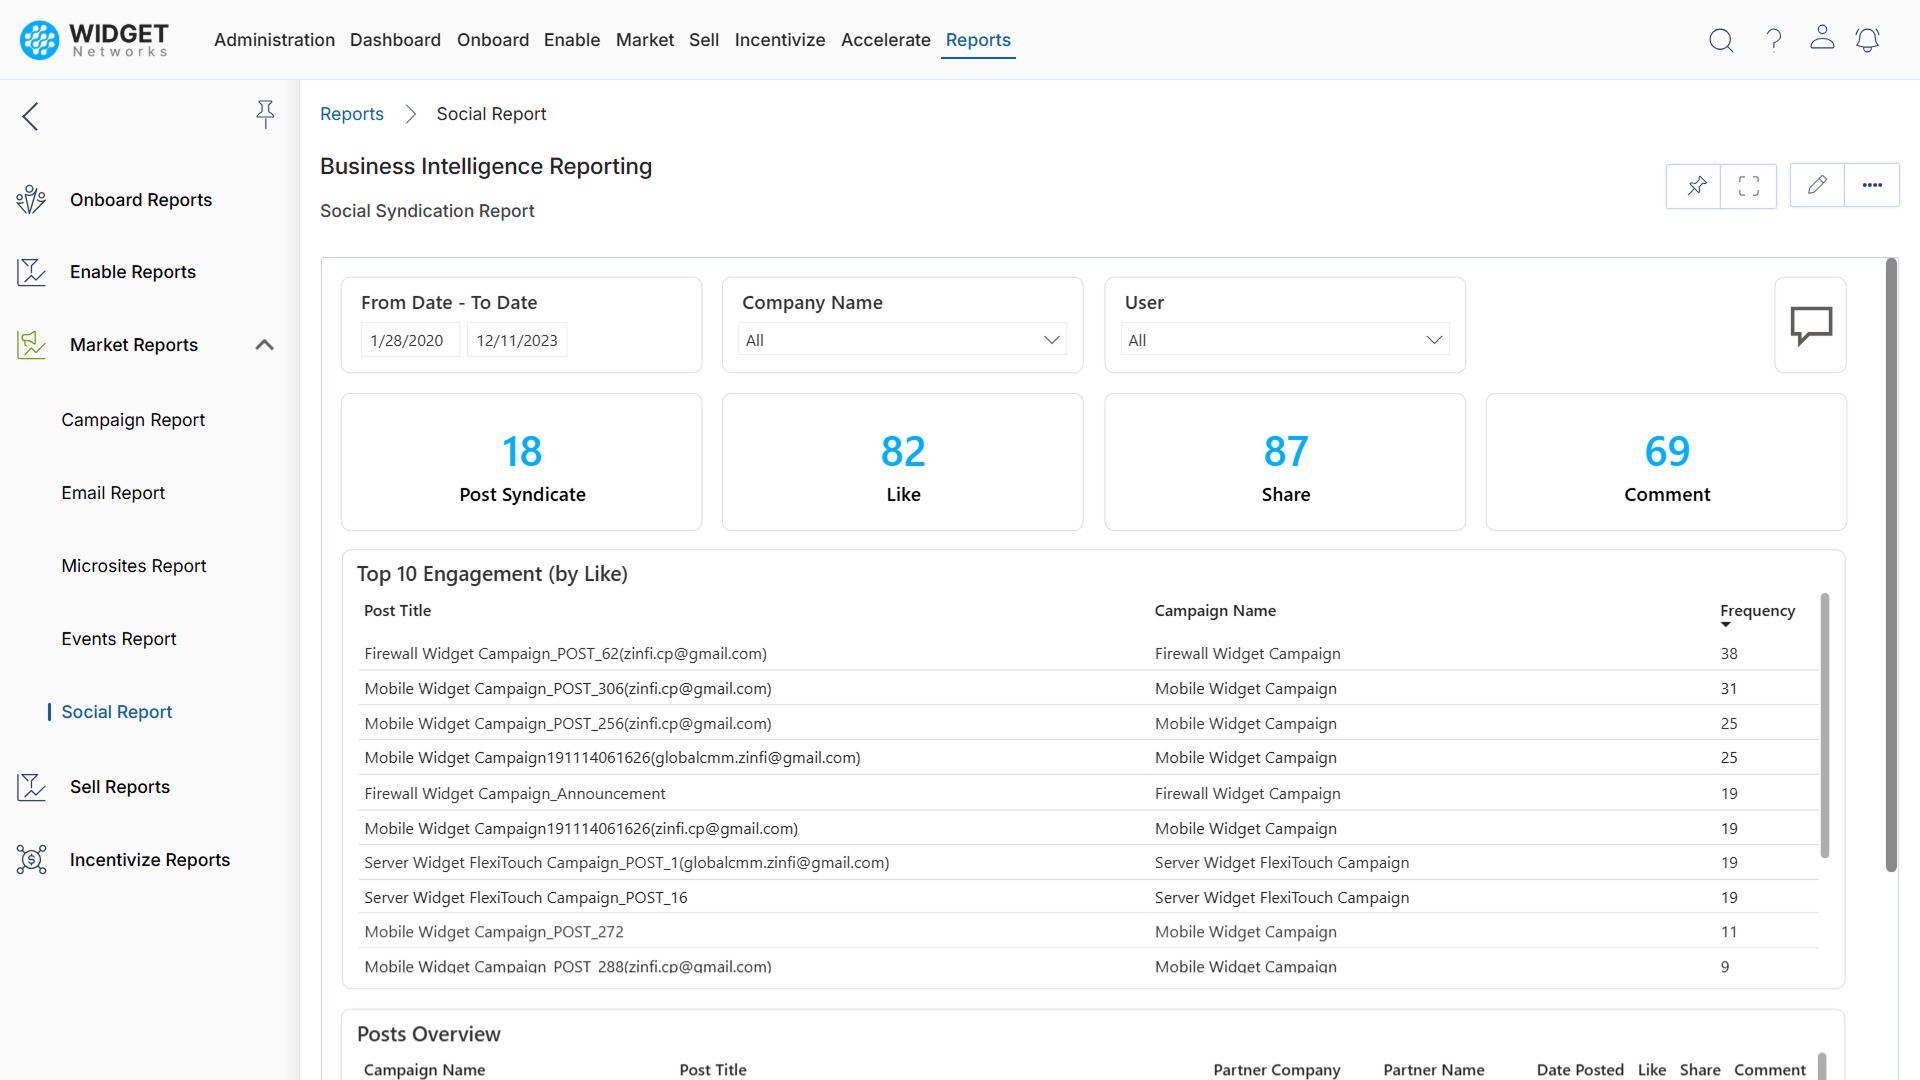Select the Onboard Reports sidebar icon
This screenshot has width=1920, height=1080.
click(31, 199)
